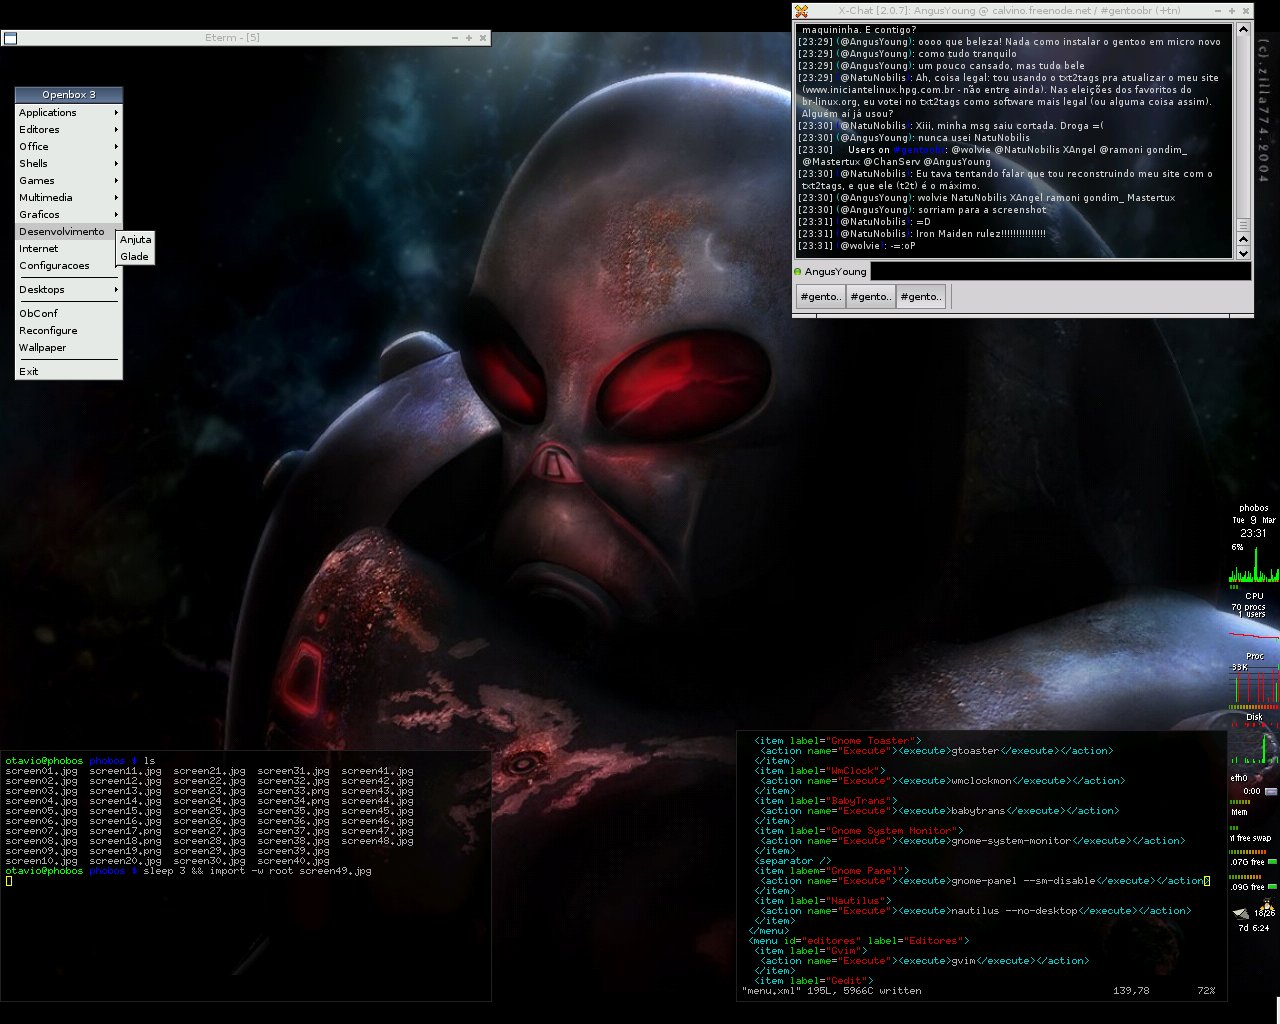
Task: Expand the Desktops submenu arrow
Action: click(x=116, y=290)
